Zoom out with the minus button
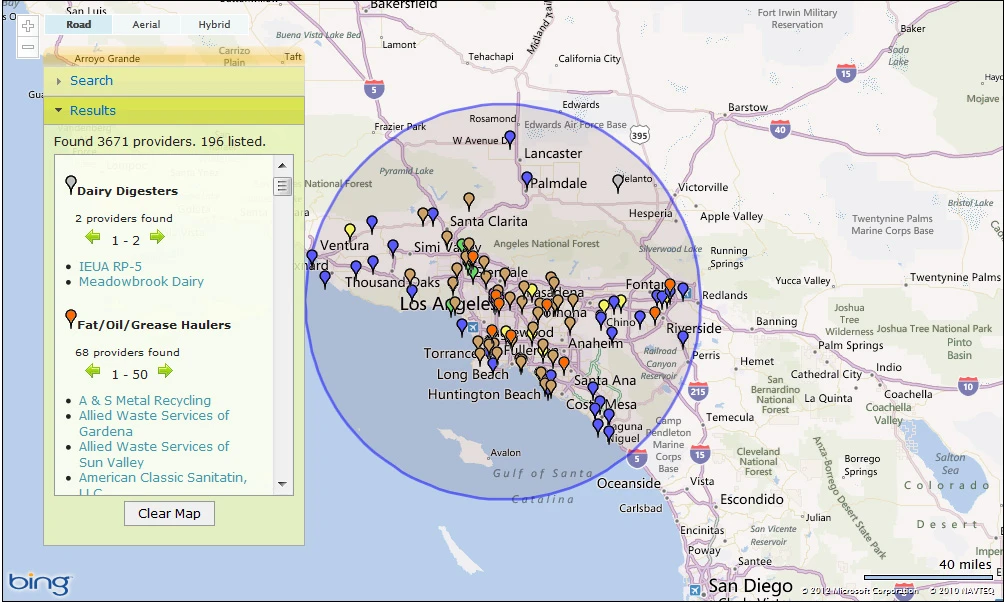This screenshot has height=602, width=1005. [x=28, y=47]
